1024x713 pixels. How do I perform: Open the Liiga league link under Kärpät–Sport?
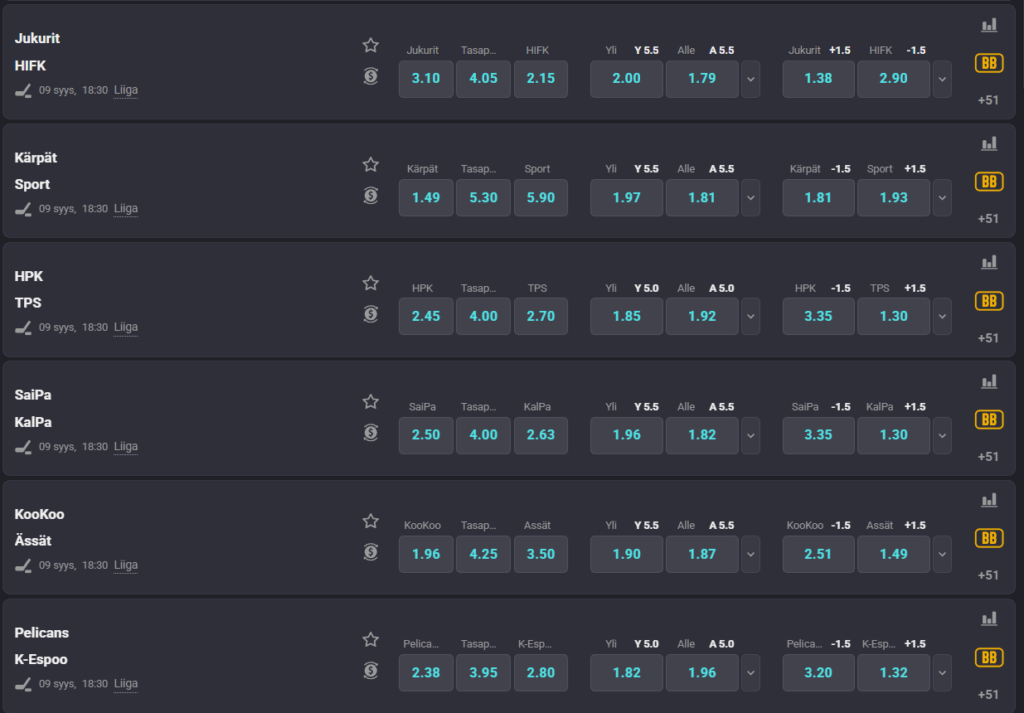[x=126, y=208]
